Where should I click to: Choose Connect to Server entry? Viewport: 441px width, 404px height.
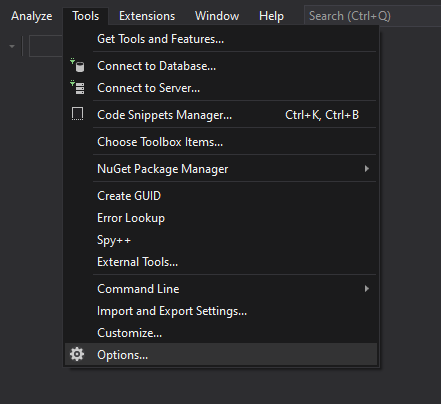(221, 88)
